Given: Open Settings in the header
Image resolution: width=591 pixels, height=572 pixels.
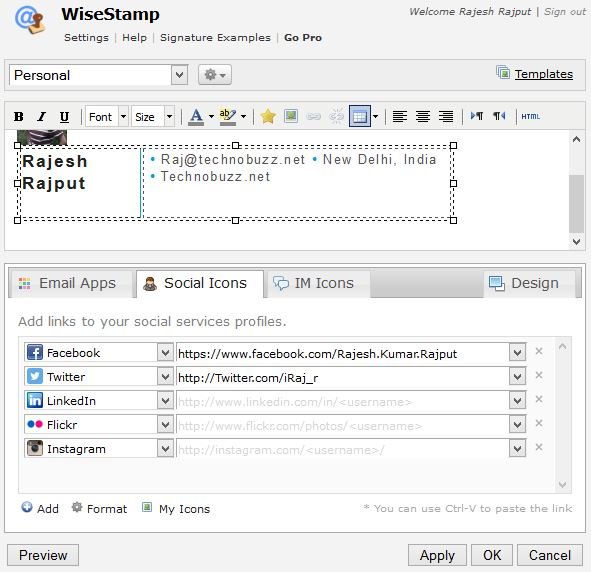Looking at the screenshot, I should click(x=86, y=38).
